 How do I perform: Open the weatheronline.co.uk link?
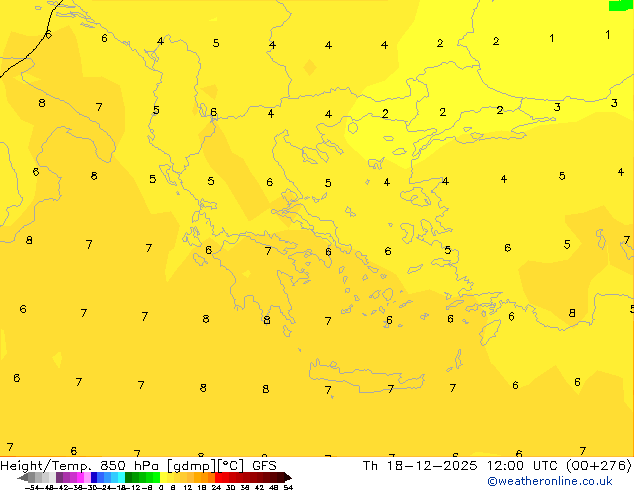coord(550,481)
